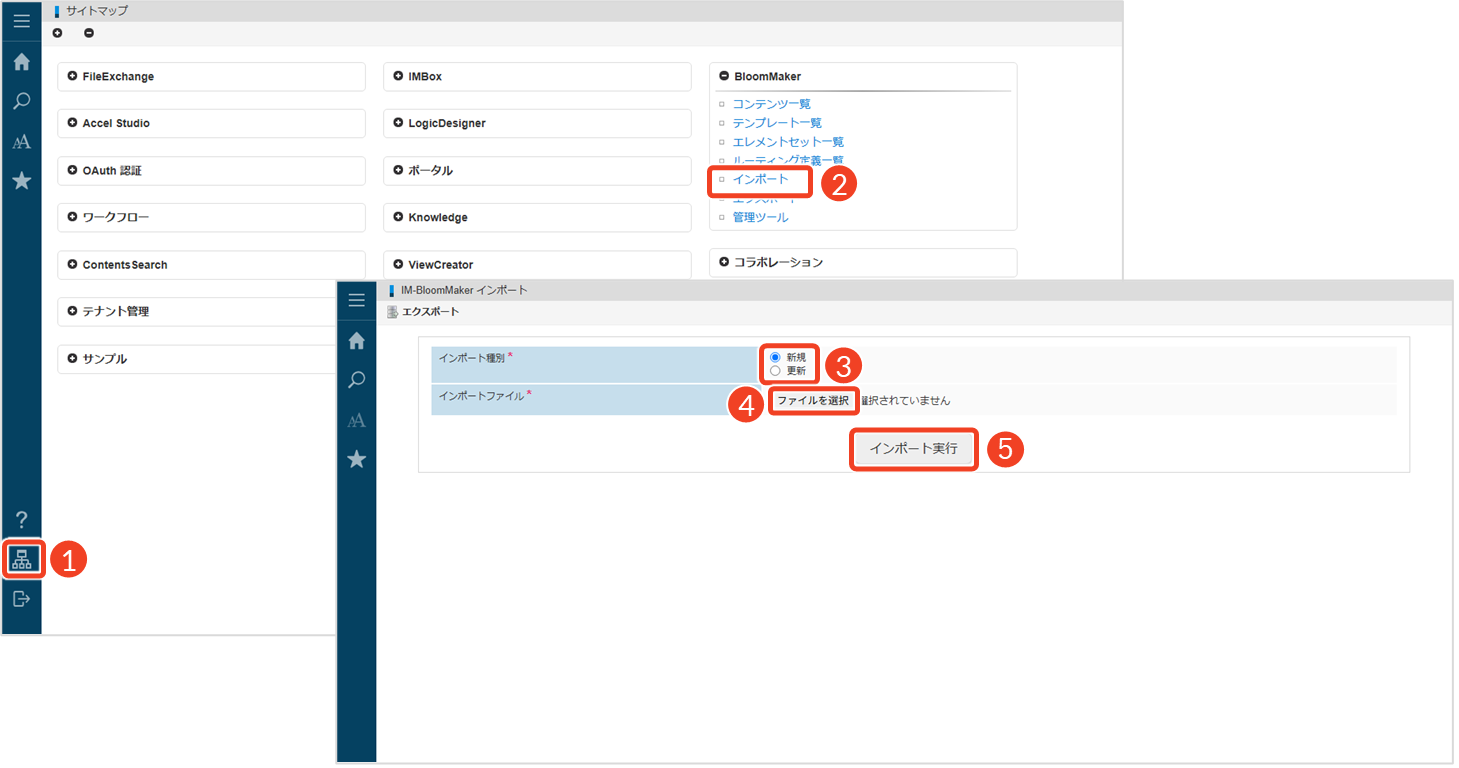The height and width of the screenshot is (768, 1459).
Task: Expand the FileExchange category
Action: click(x=118, y=77)
